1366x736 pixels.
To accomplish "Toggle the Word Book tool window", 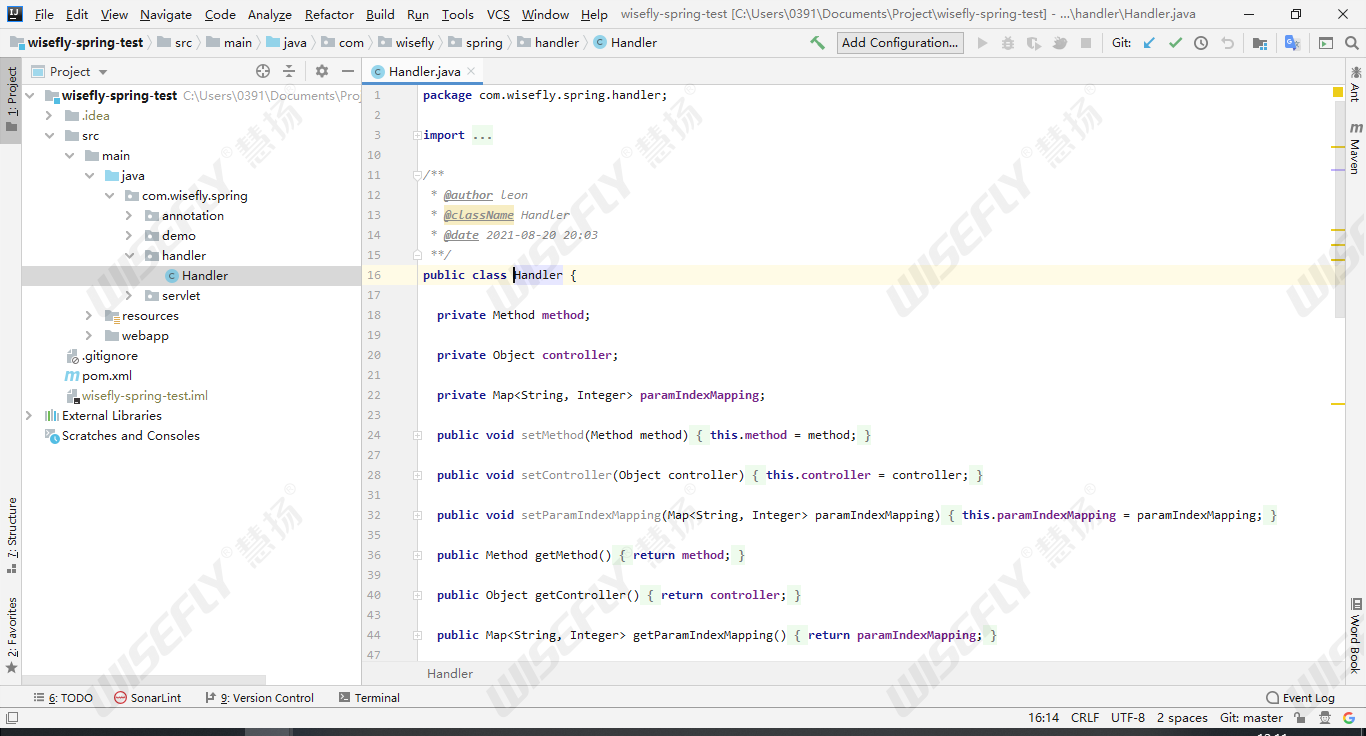I will 1355,636.
